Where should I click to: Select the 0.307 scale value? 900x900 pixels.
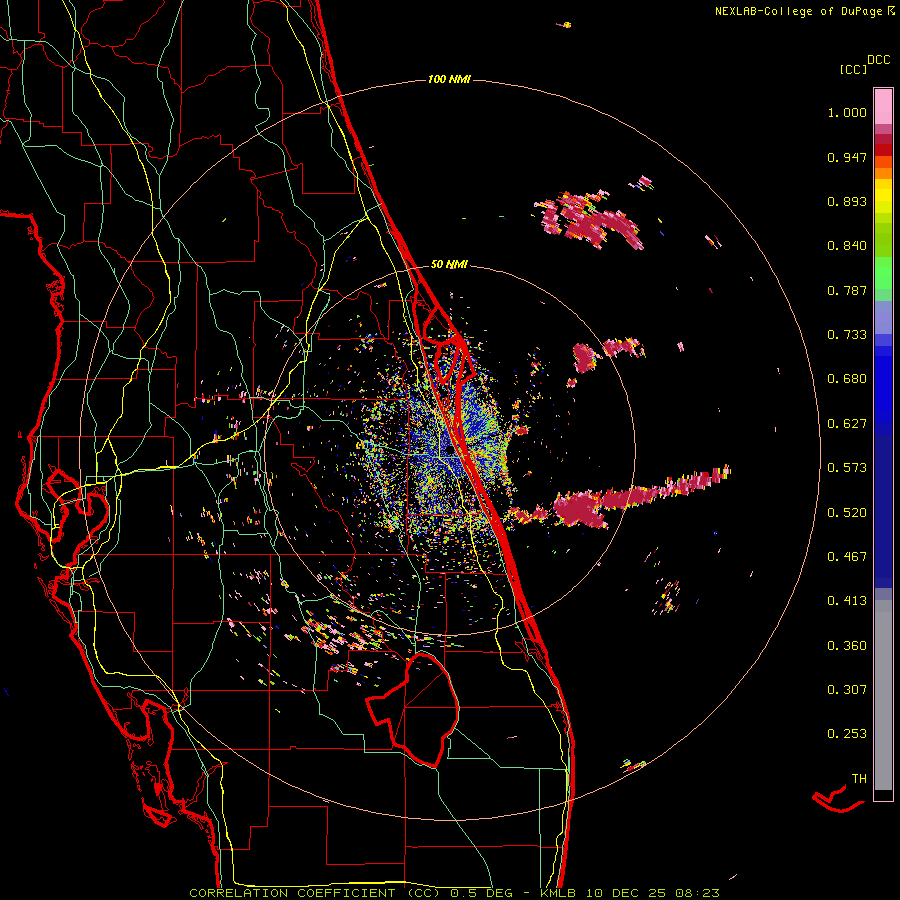click(847, 690)
